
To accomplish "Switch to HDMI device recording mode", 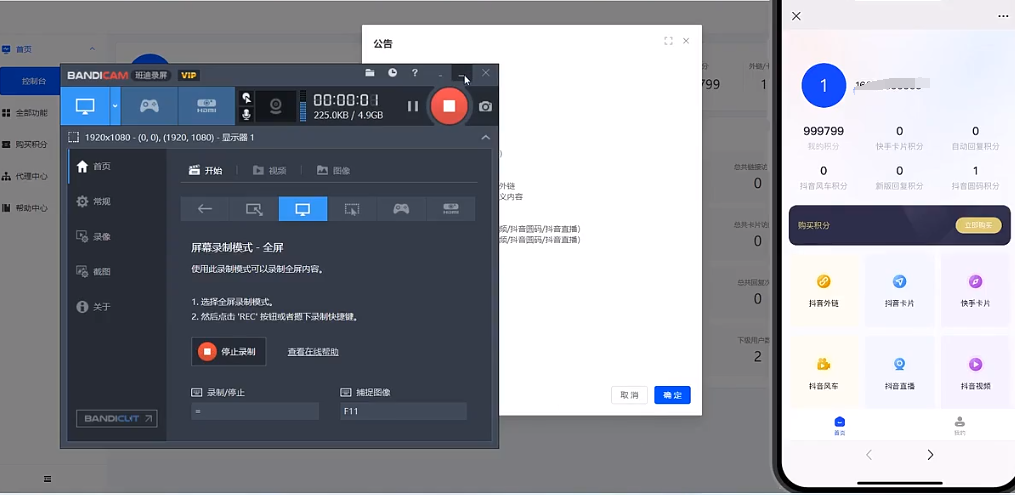I will [206, 106].
